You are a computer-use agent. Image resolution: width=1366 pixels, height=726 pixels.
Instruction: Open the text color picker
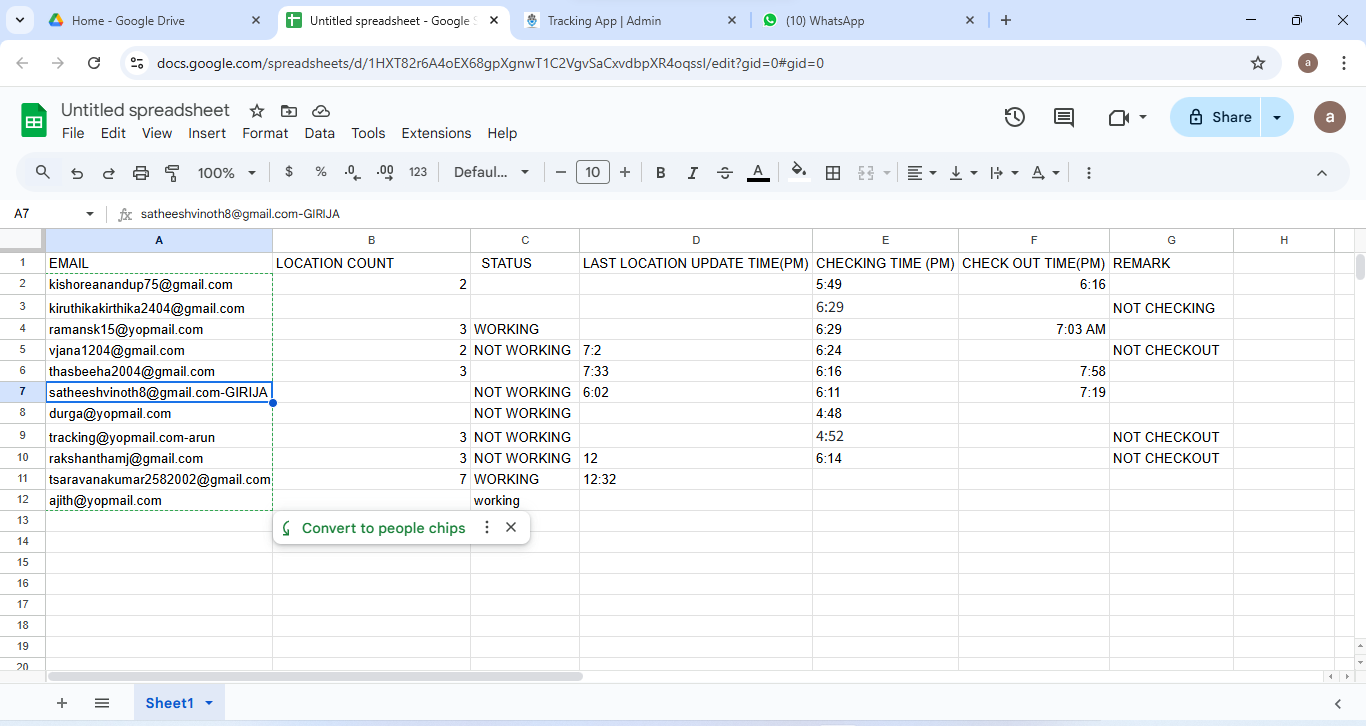758,173
